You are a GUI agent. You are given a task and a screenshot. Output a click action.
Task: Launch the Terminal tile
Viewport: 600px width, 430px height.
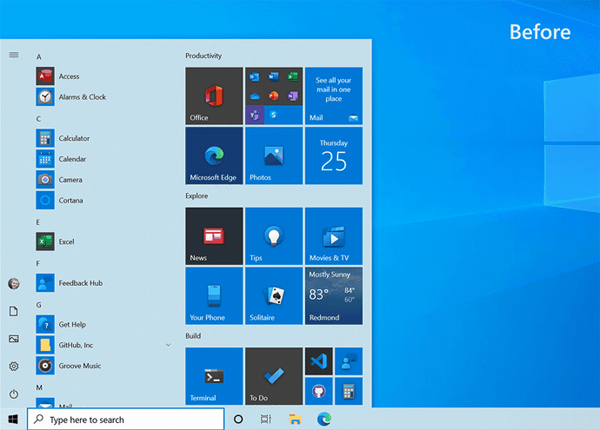[214, 377]
